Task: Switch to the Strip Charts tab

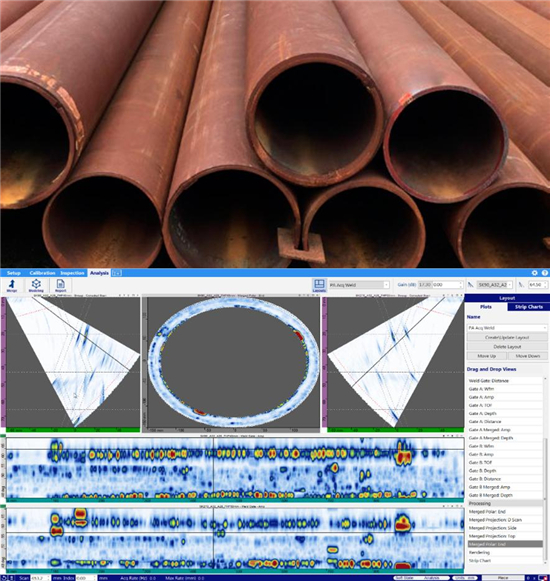Action: click(529, 307)
